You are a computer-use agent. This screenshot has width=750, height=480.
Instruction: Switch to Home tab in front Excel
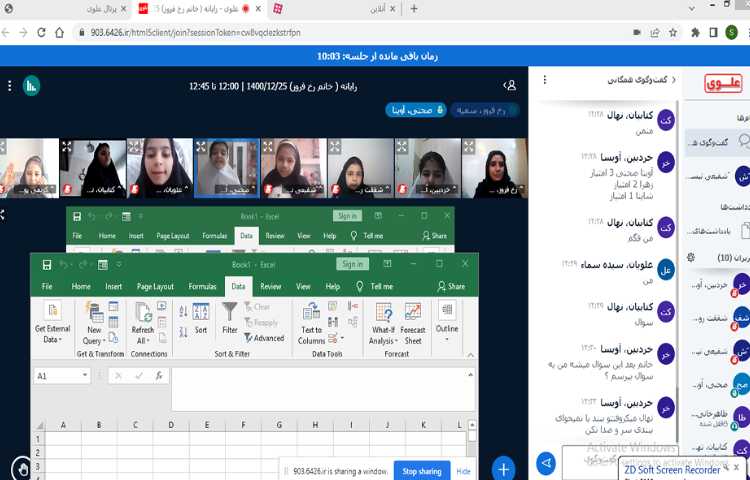pyautogui.click(x=81, y=286)
